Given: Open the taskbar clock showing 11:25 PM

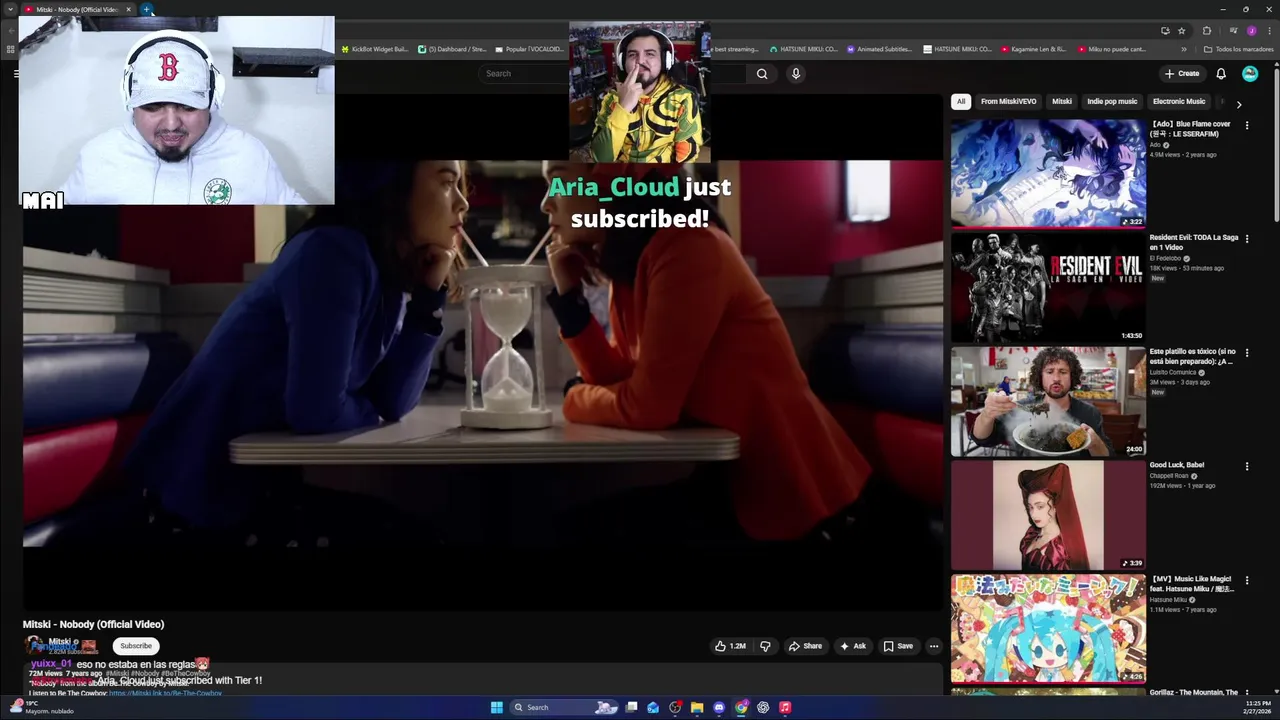Looking at the screenshot, I should coord(1257,707).
